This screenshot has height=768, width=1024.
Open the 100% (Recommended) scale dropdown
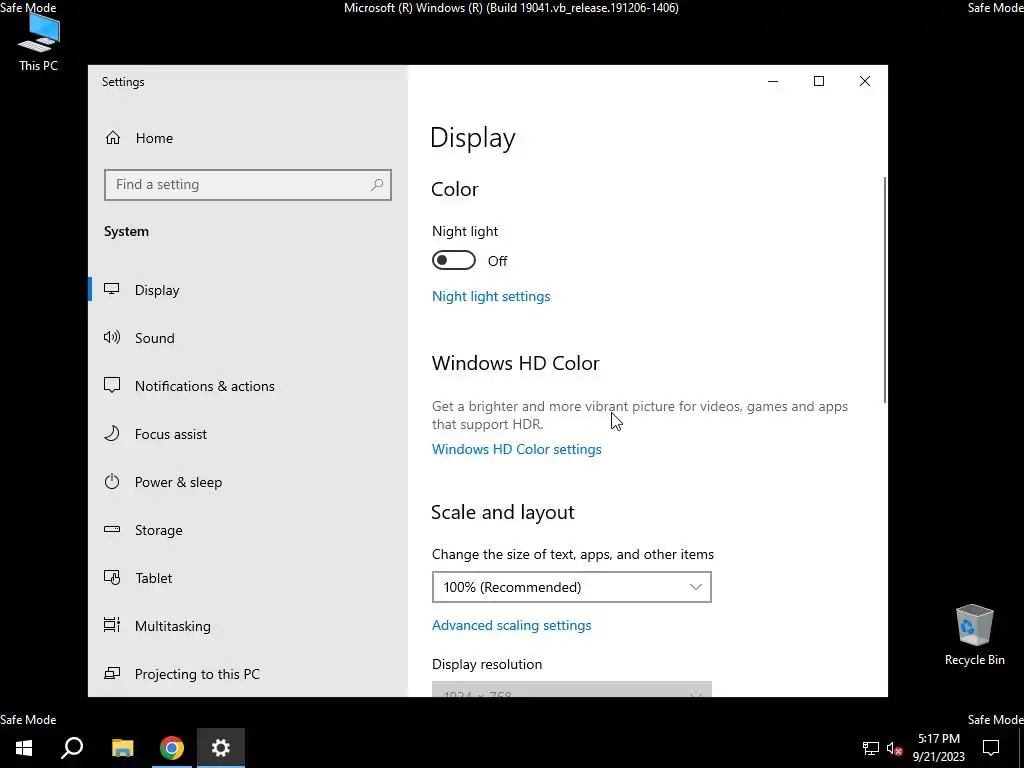coord(571,587)
